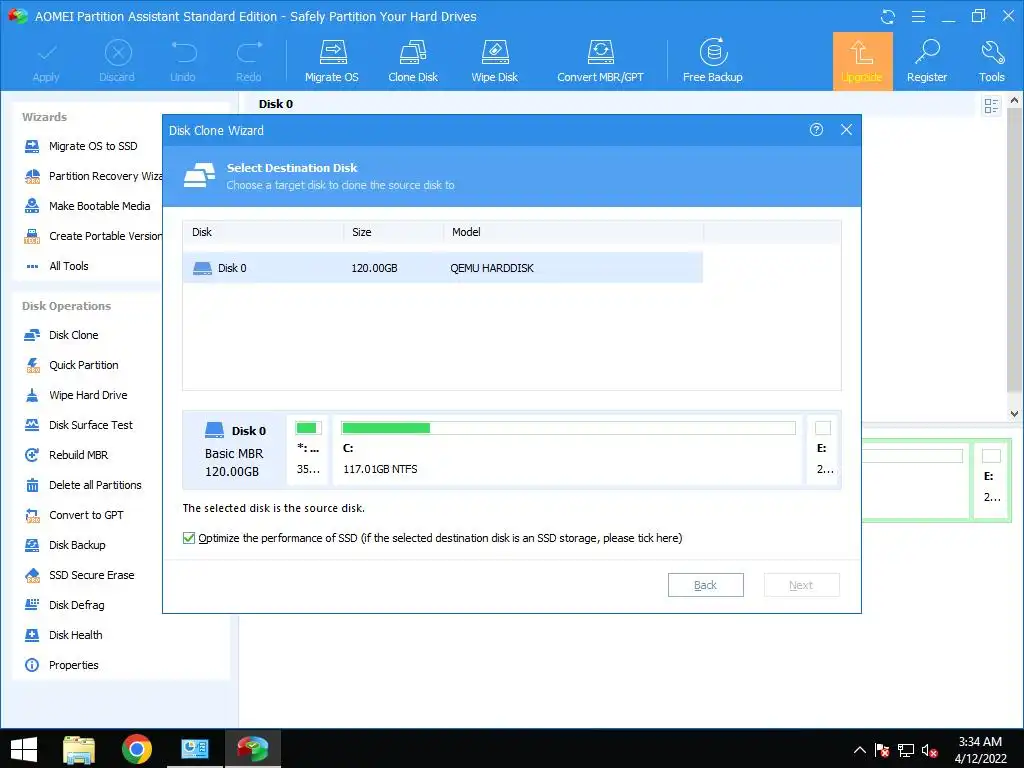Open Partition Recovery Wizard
The height and width of the screenshot is (768, 1024).
tap(93, 176)
